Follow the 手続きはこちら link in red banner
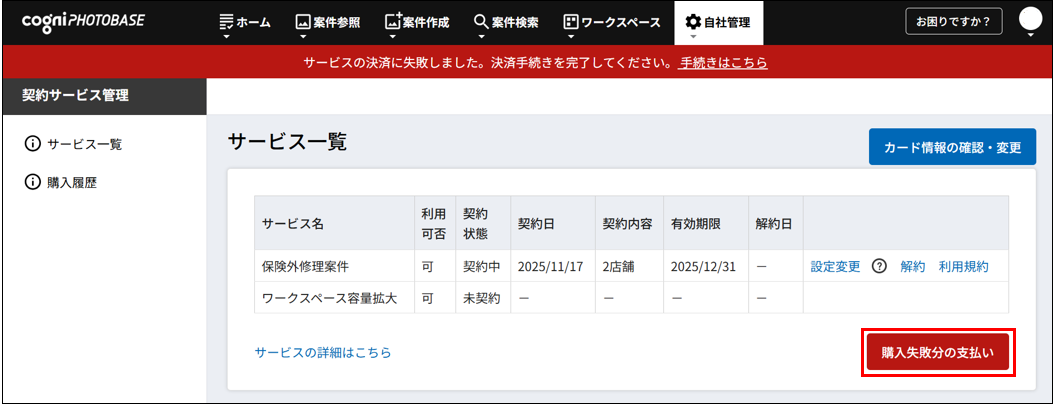This screenshot has height=405, width=1054. (723, 63)
